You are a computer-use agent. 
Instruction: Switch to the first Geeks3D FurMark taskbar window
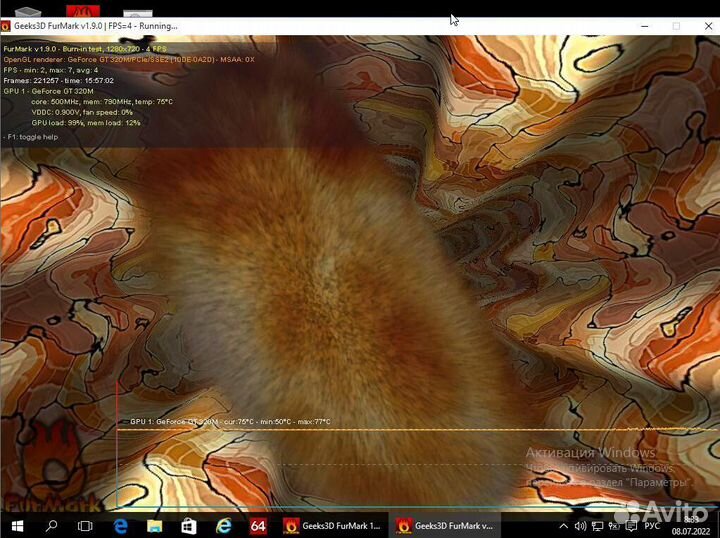click(333, 525)
